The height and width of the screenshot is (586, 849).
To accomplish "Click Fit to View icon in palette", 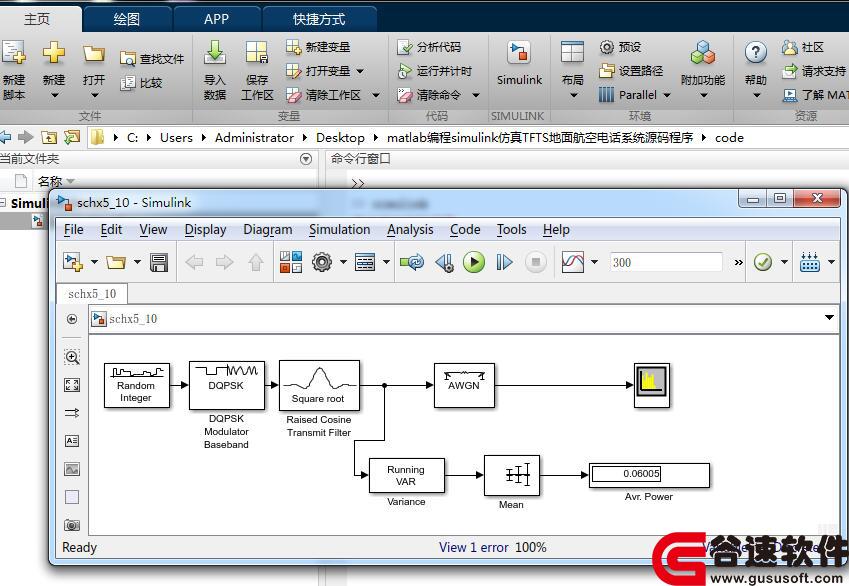I will 72,385.
